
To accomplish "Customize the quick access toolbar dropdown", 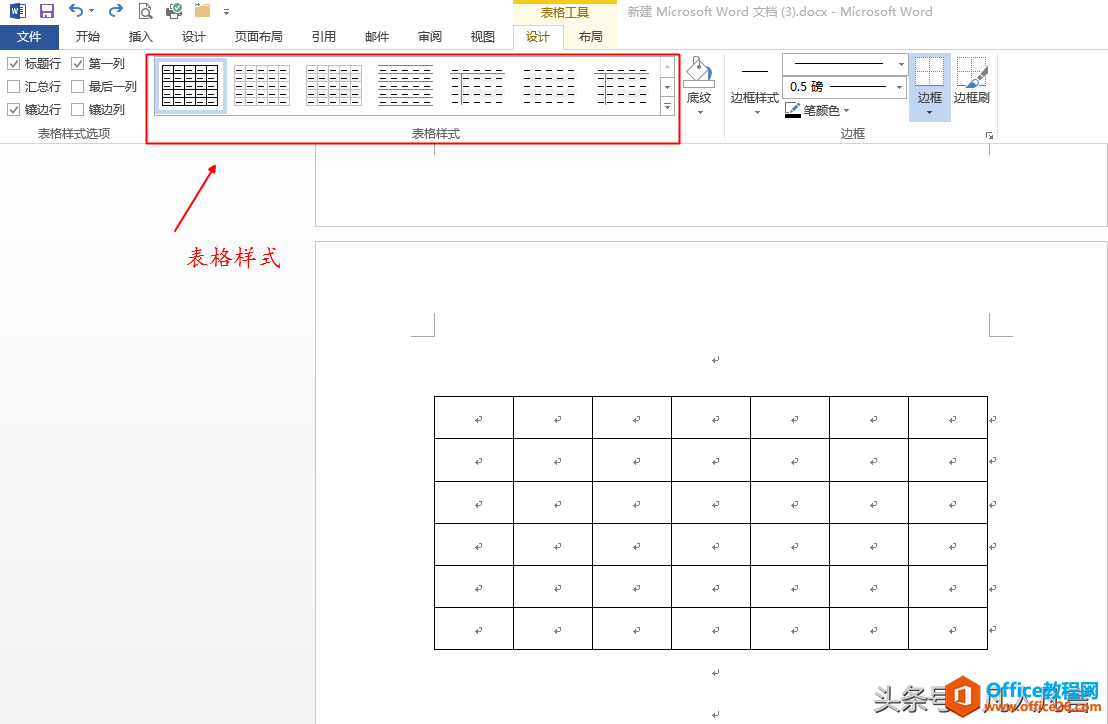I will [226, 12].
